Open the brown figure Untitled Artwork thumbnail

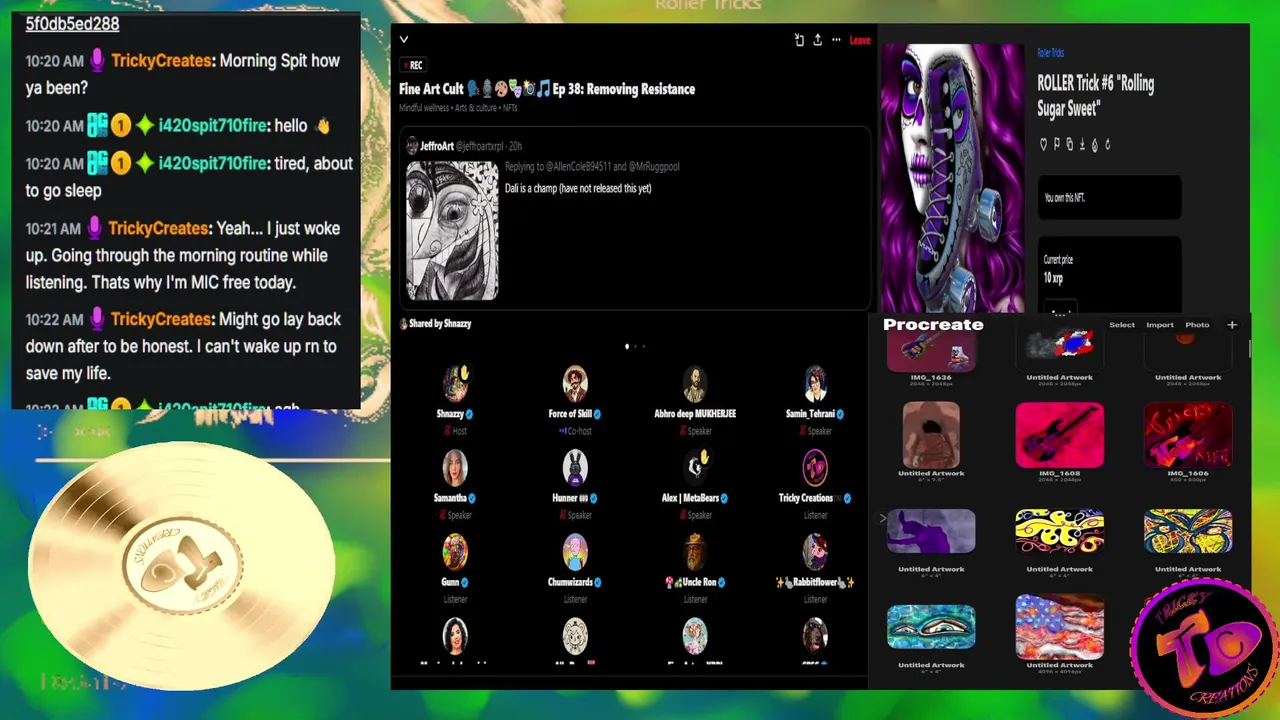coord(931,435)
